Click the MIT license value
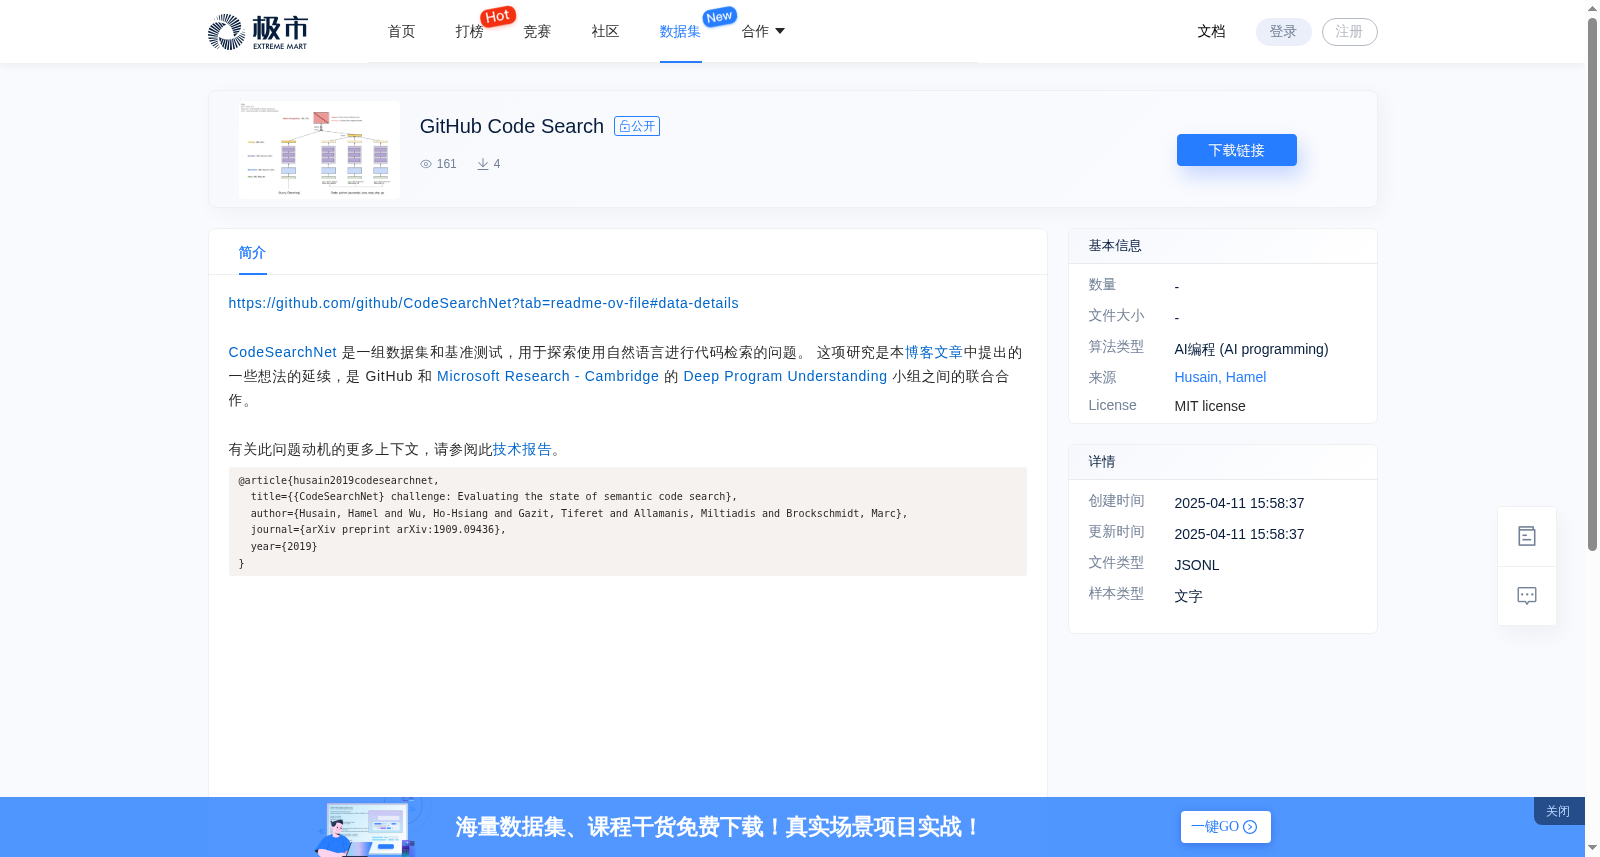Viewport: 1600px width, 857px height. [1210, 406]
